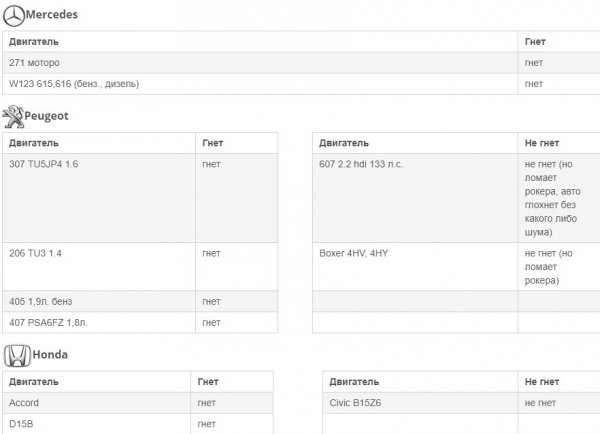This screenshot has width=600, height=434.
Task: Select the Mercedes heading text
Action: 52,15
